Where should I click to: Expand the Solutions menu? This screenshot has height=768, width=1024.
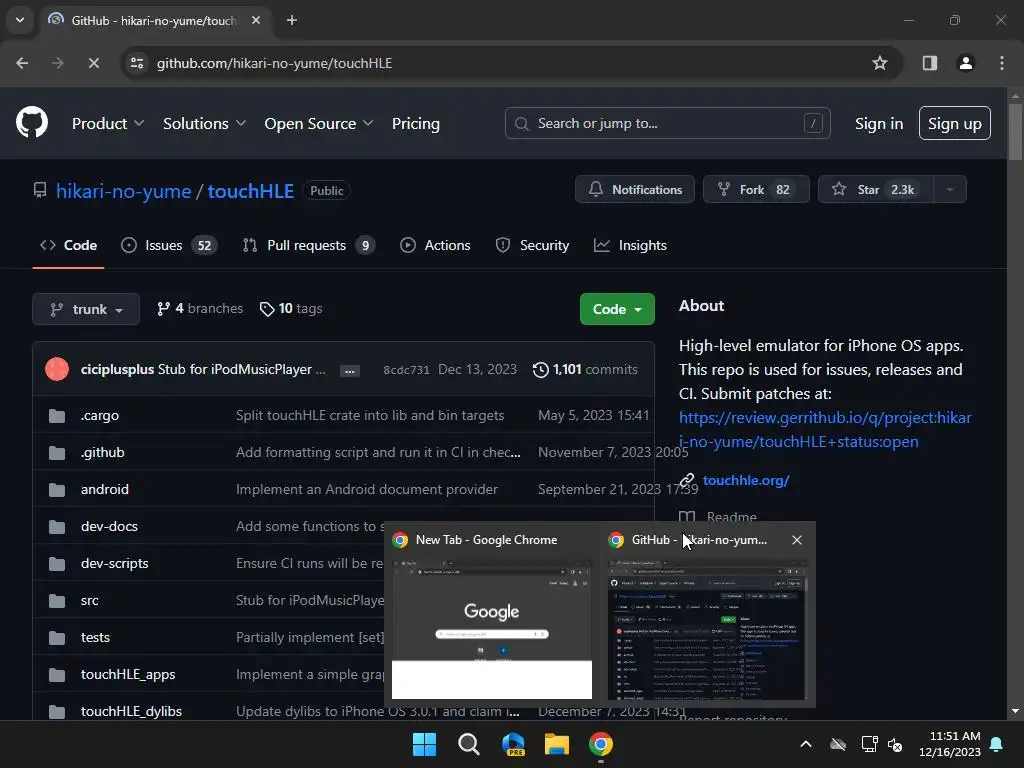click(204, 123)
